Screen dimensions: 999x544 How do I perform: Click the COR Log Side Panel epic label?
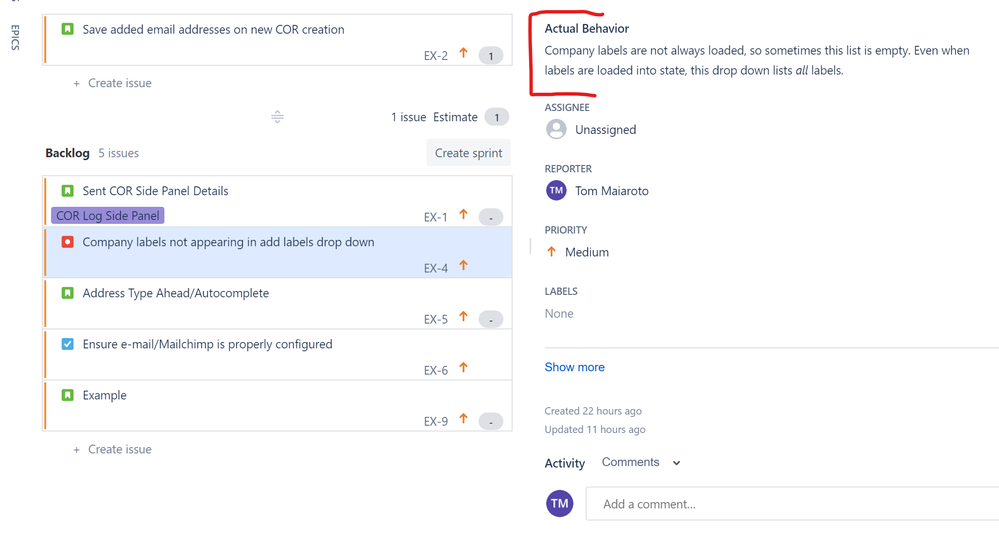click(x=108, y=216)
